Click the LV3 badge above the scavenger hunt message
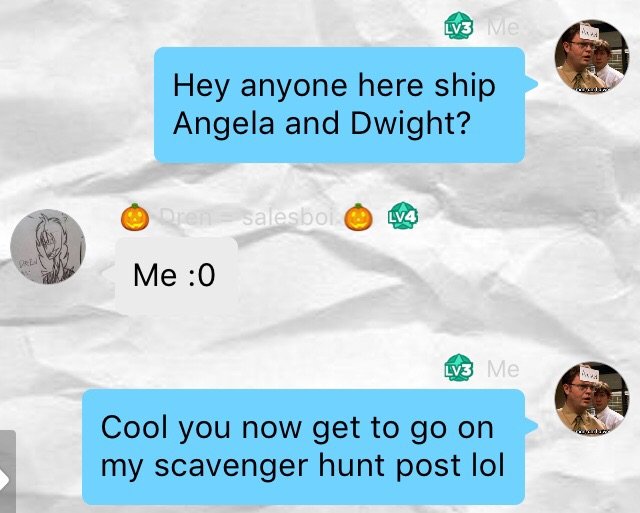This screenshot has height=513, width=640. click(x=459, y=368)
